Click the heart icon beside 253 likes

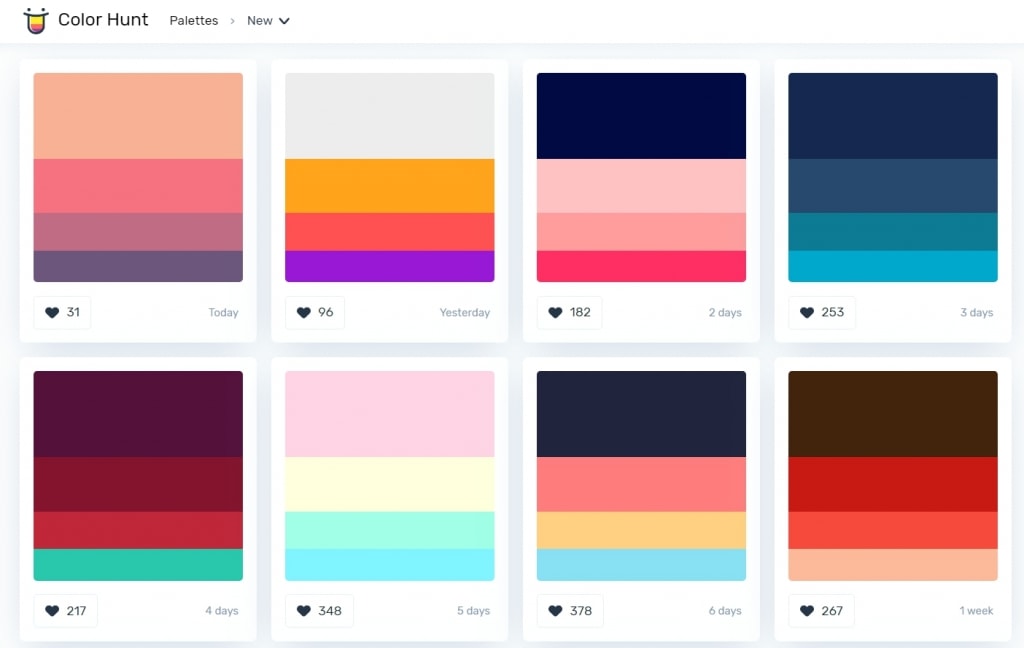[x=807, y=312]
